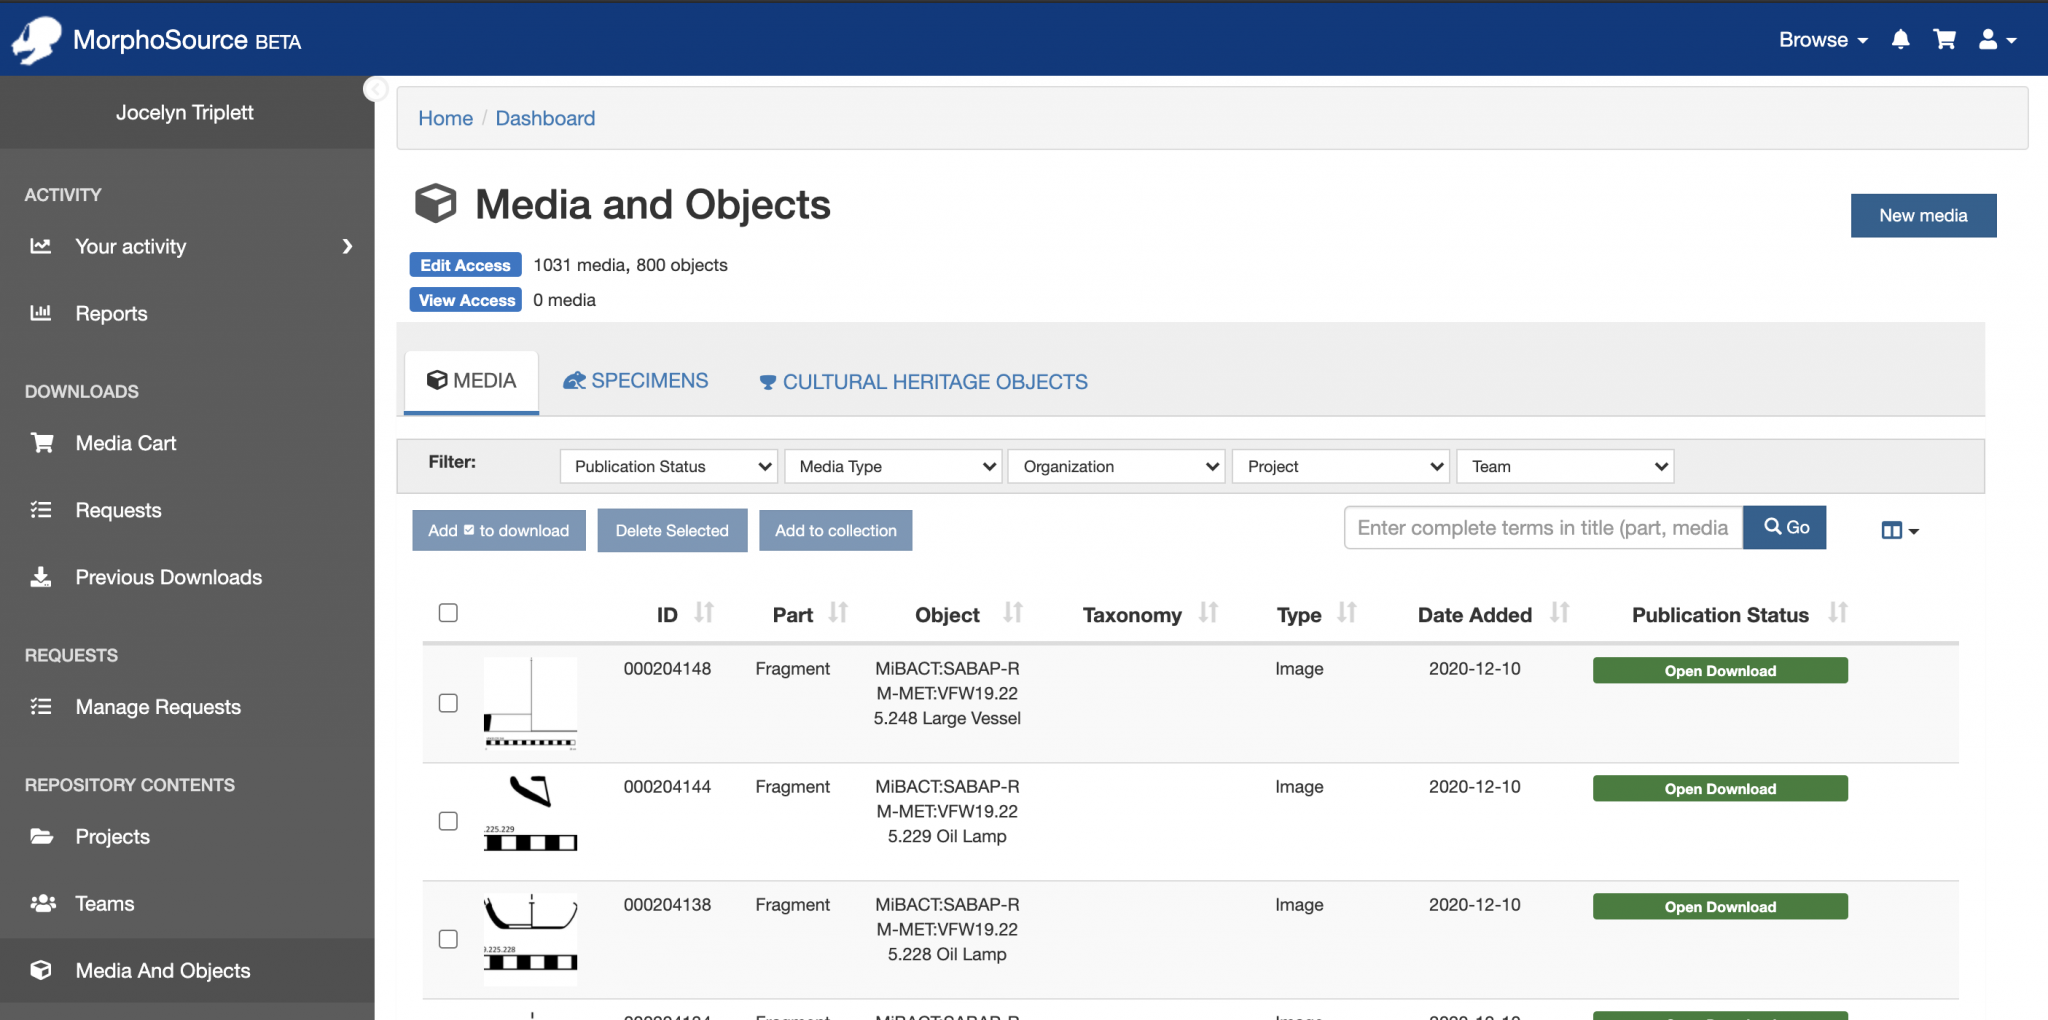Open the Publication Status filter dropdown
Viewport: 2048px width, 1020px height.
pos(667,466)
